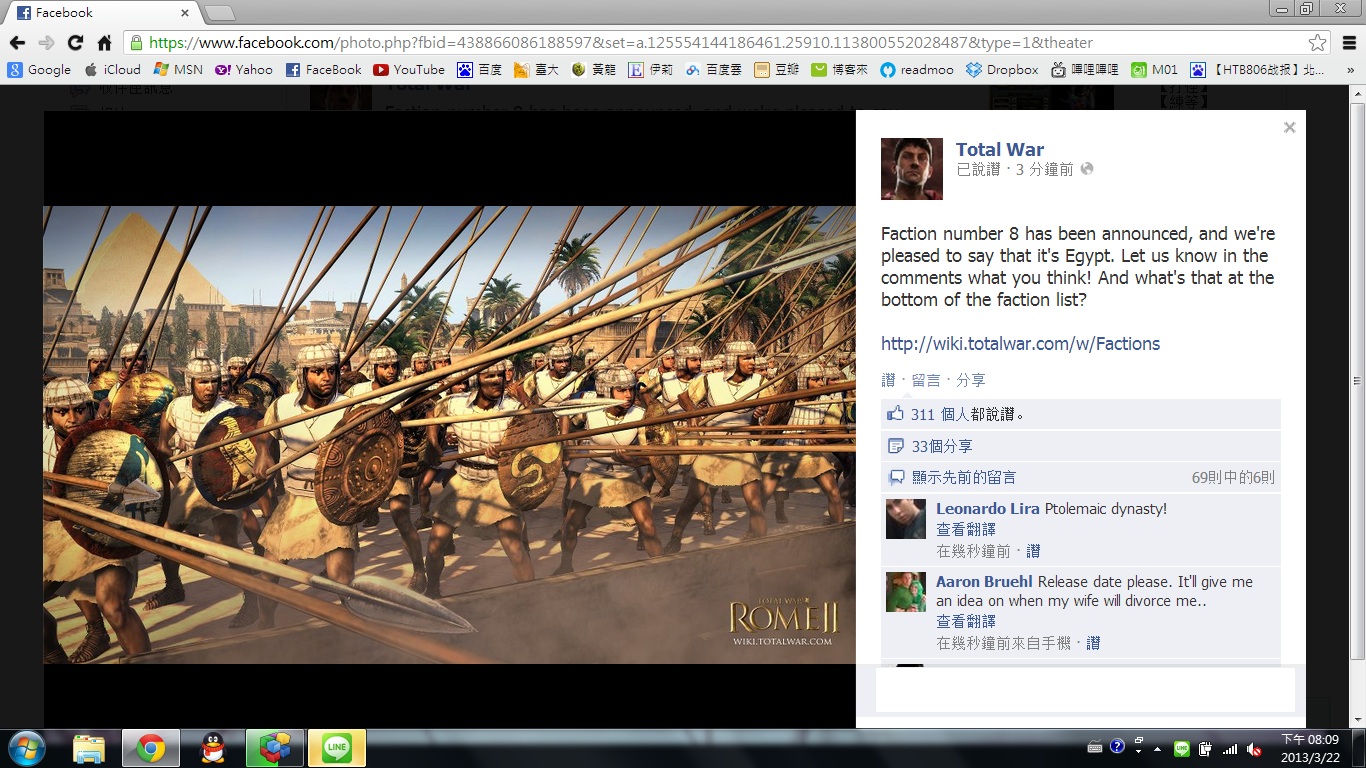Viewport: 1366px width, 768px height.
Task: Like Aaron Bruehl's comment
Action: [1093, 643]
